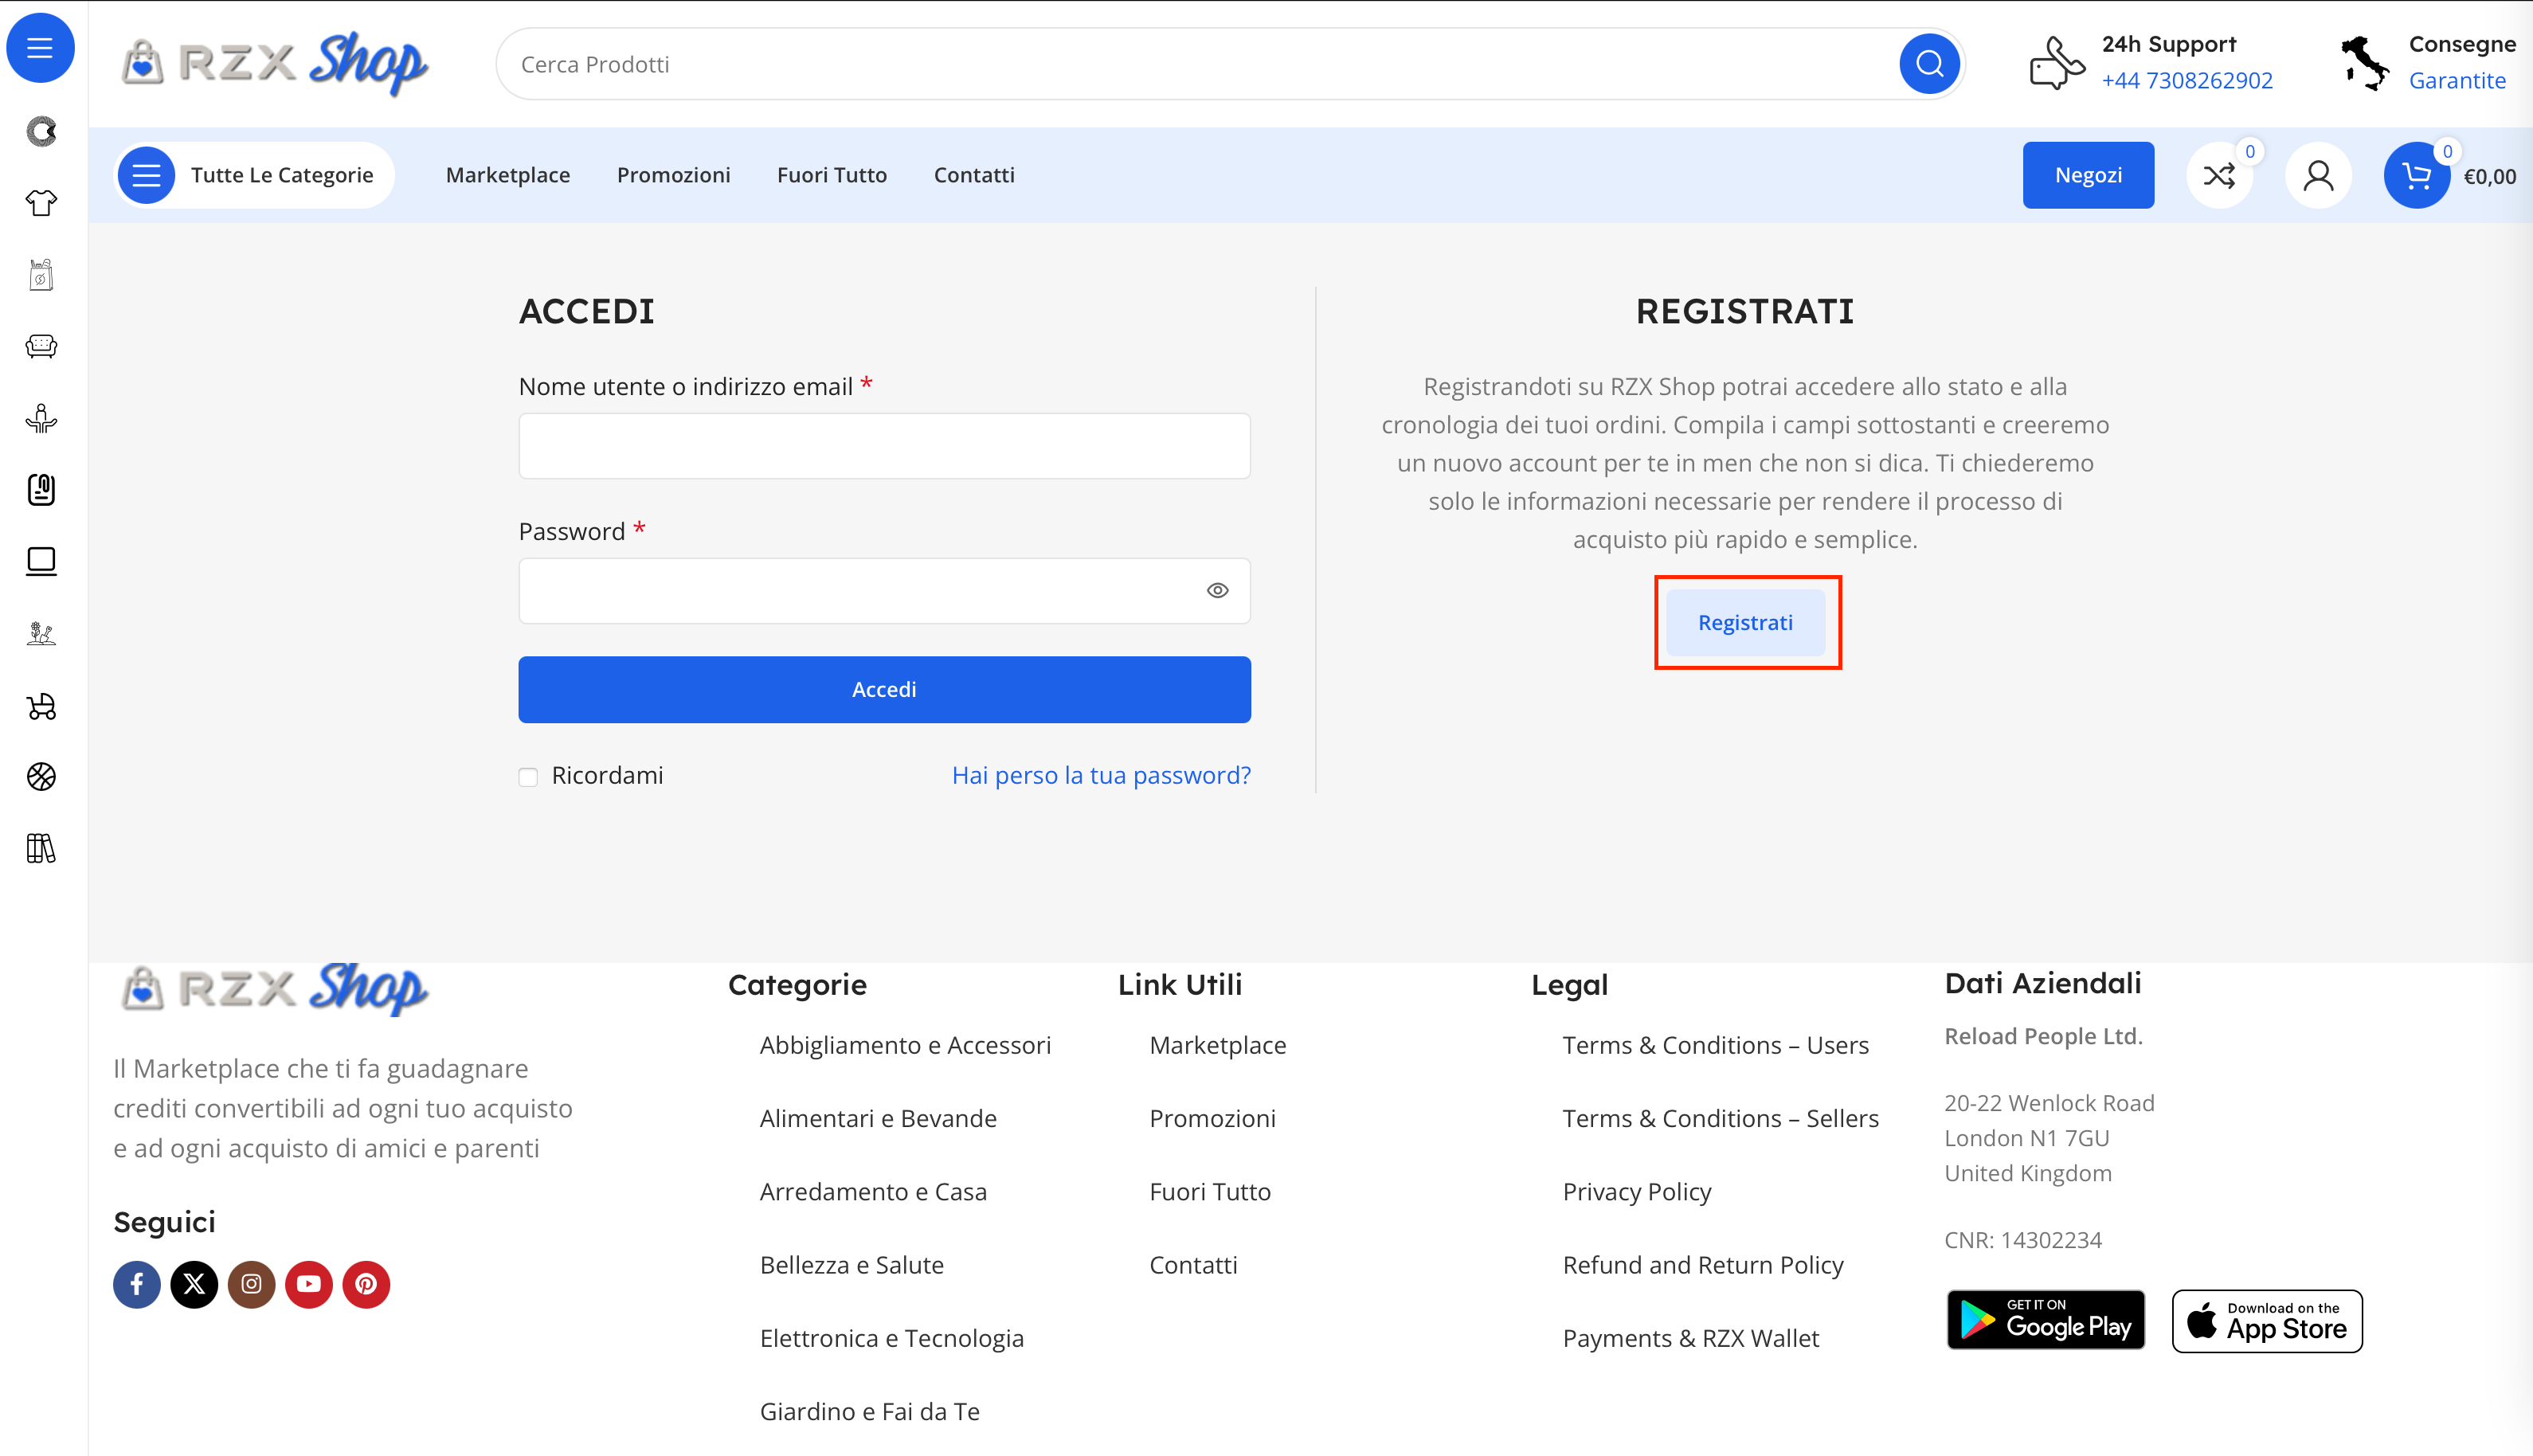The width and height of the screenshot is (2533, 1456).
Task: Open the shopping cart icon
Action: tap(2416, 176)
